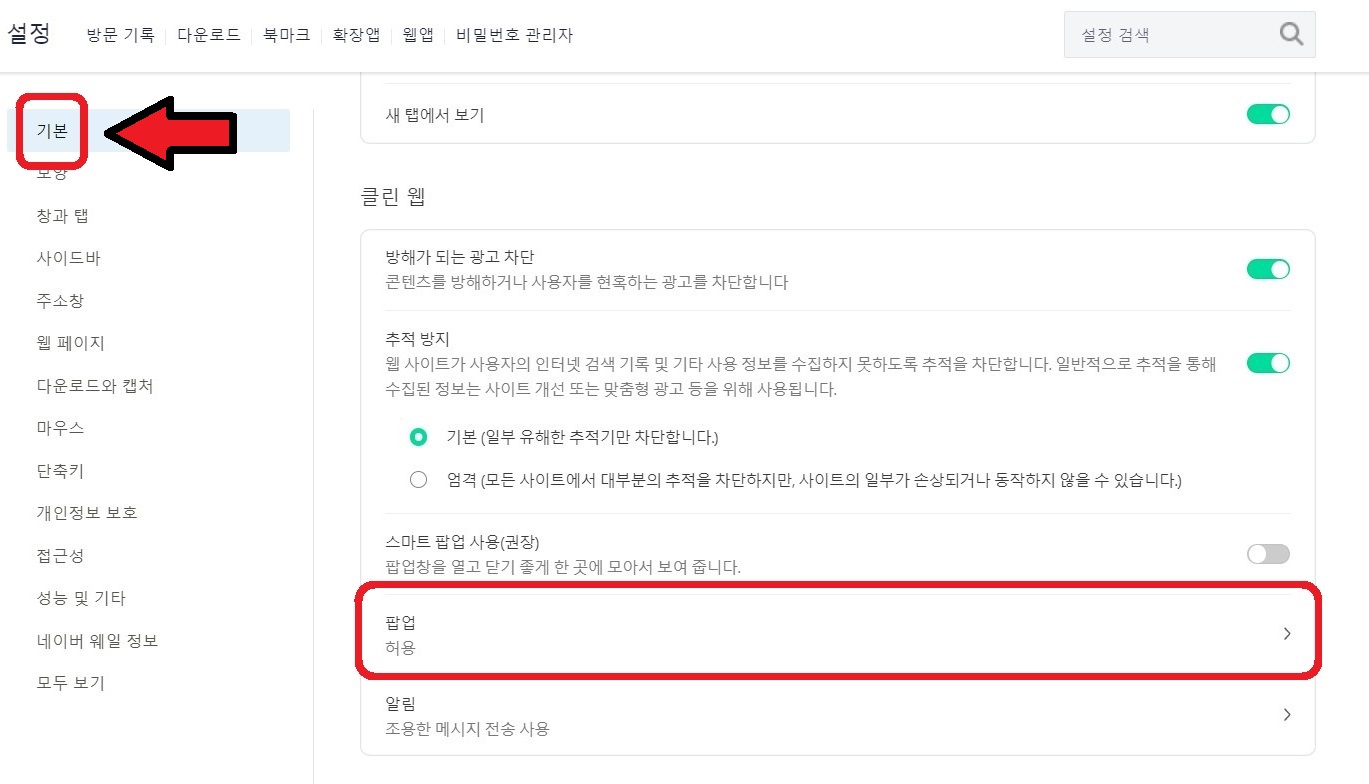Open the 방문 기록 history menu
The height and width of the screenshot is (784, 1369).
pos(120,34)
